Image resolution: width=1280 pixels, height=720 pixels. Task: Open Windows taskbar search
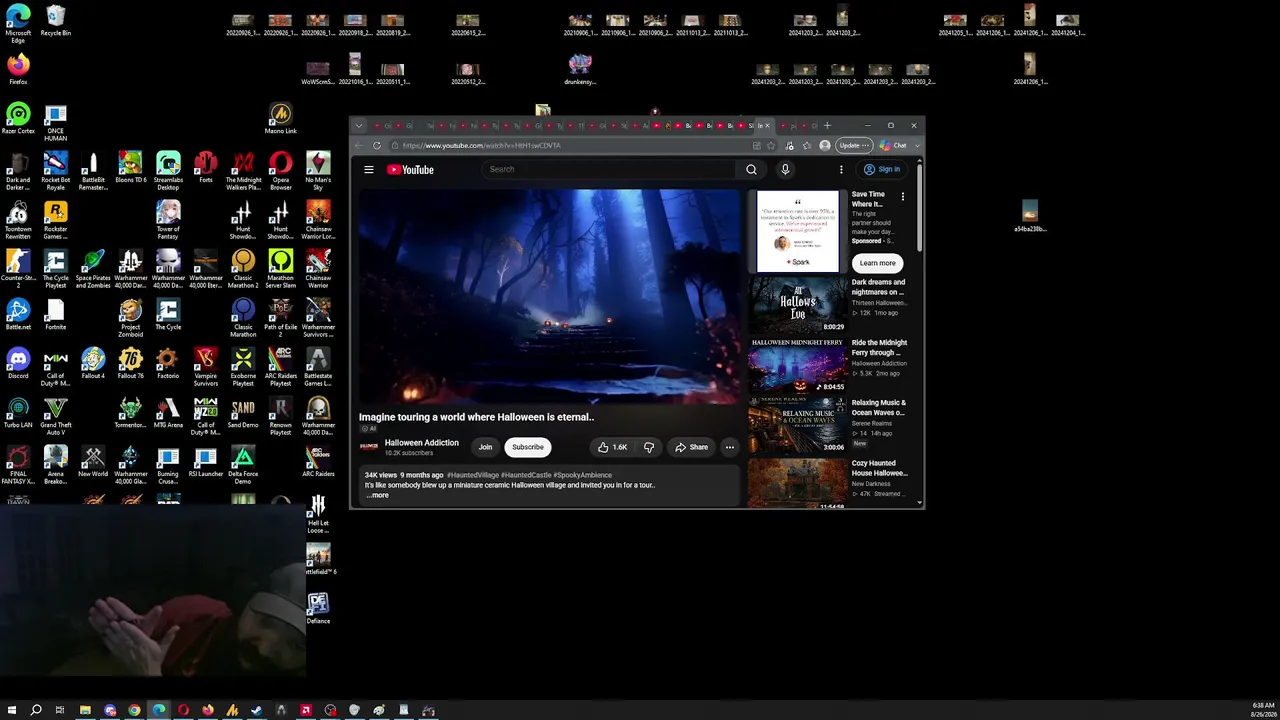(36, 710)
